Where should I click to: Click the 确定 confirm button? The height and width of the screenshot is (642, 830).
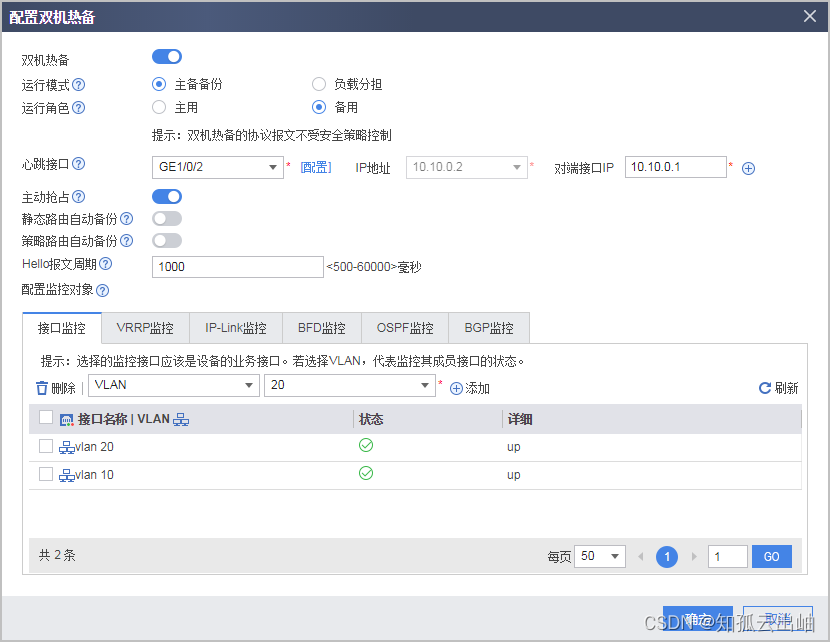(698, 619)
